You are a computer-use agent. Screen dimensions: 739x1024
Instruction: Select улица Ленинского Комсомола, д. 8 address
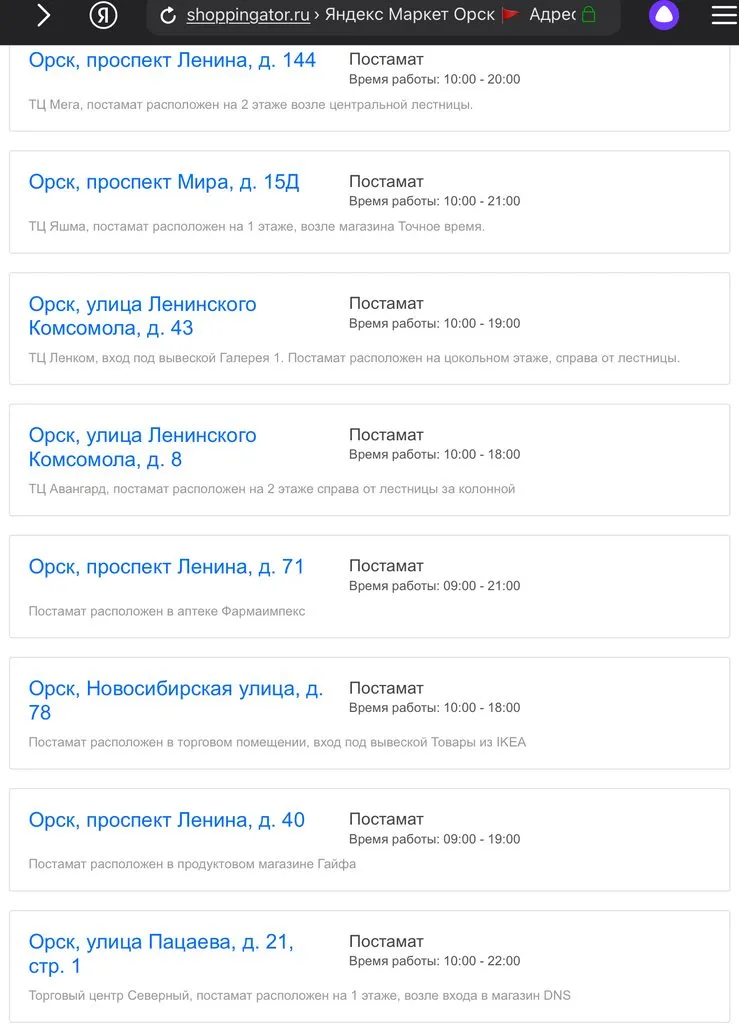click(x=142, y=447)
